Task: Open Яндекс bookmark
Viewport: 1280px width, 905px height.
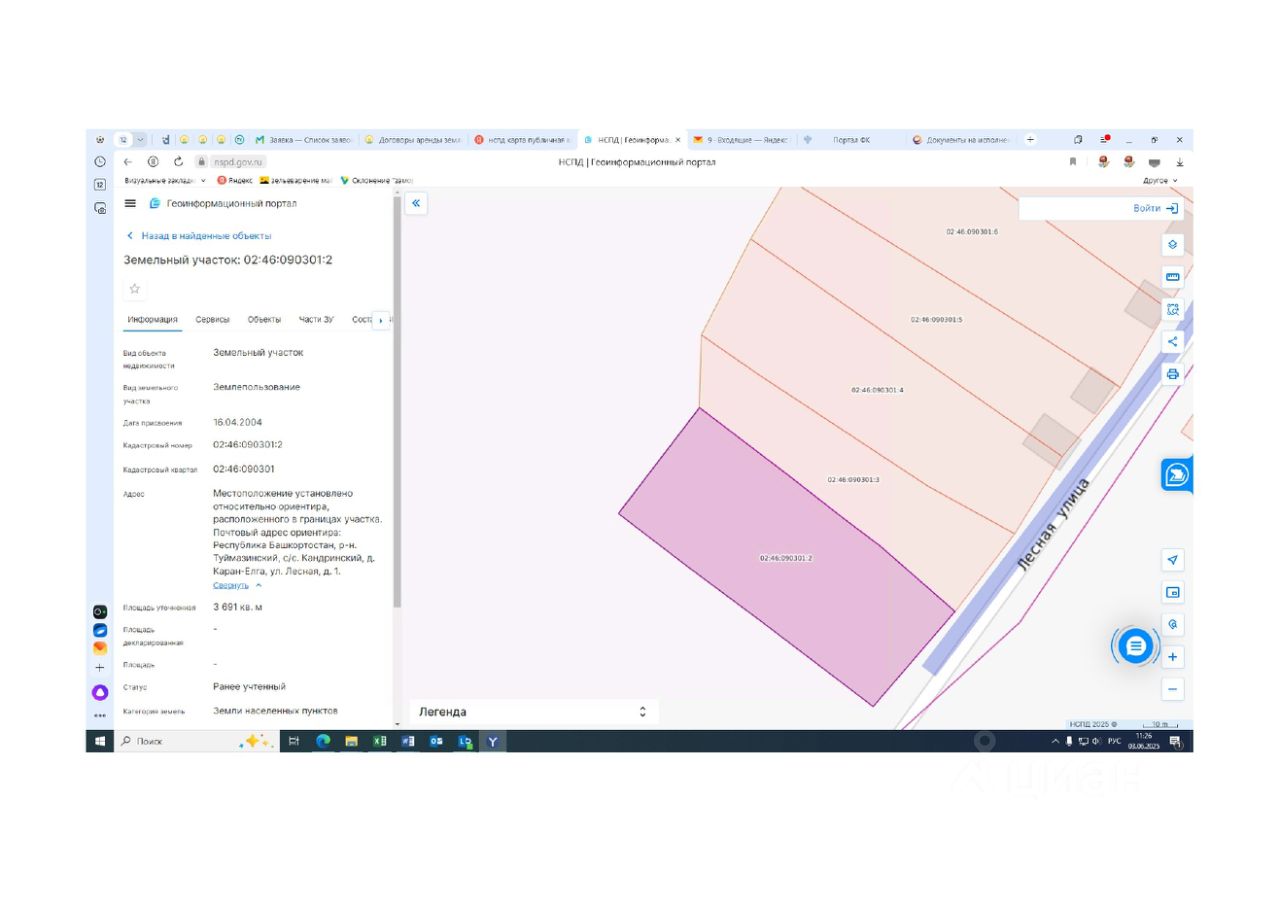Action: (235, 180)
